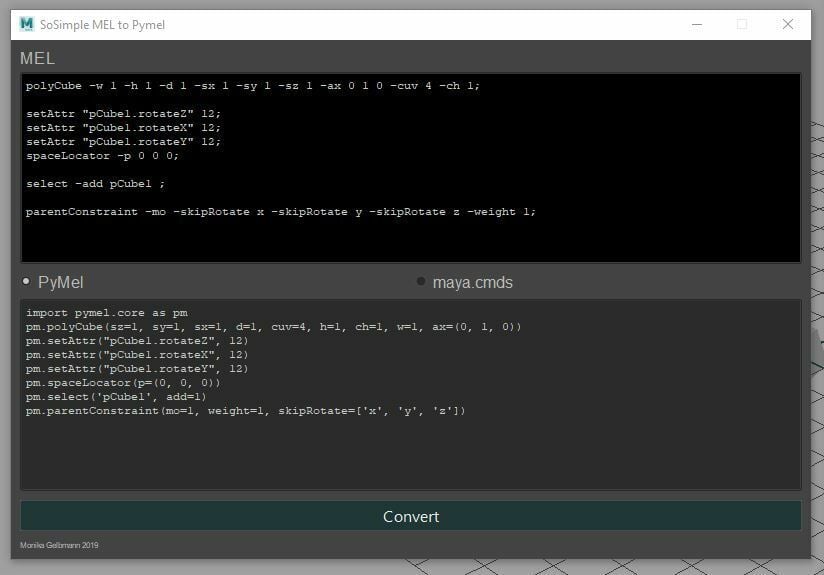Click the pm.spaceLocator output line
Image resolution: width=824 pixels, height=575 pixels.
pyautogui.click(x=123, y=383)
